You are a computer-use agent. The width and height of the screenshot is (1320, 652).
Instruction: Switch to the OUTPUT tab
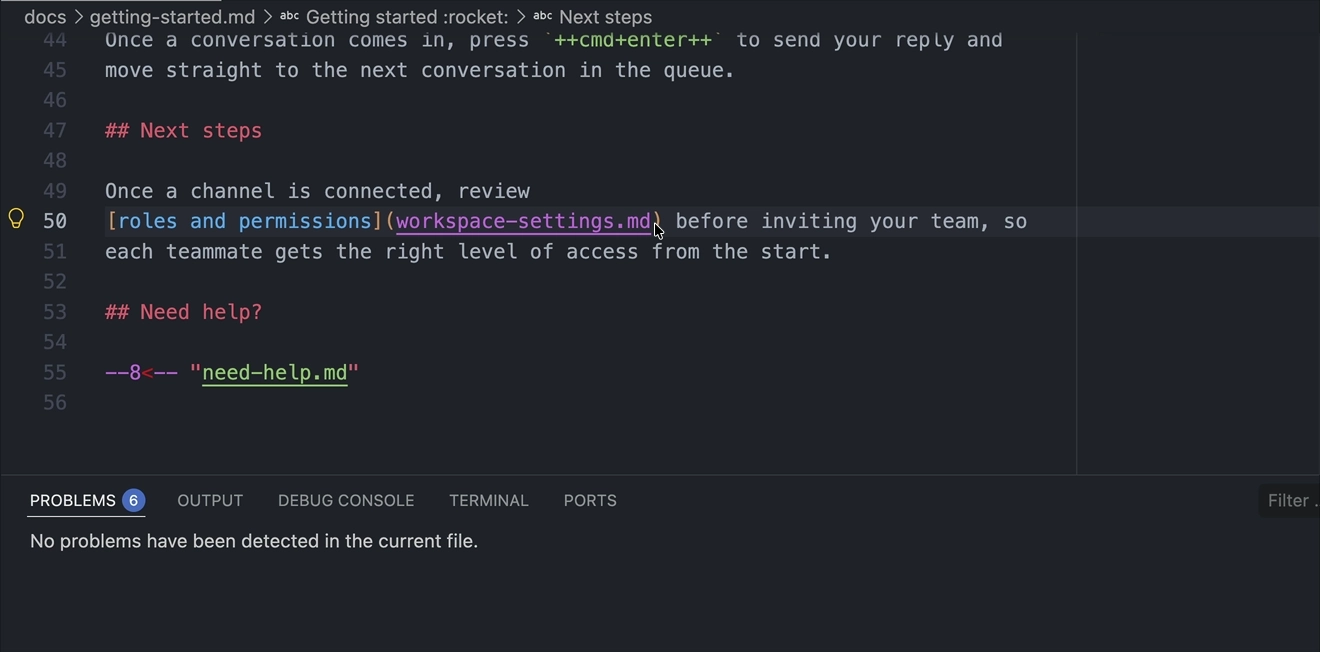point(210,500)
